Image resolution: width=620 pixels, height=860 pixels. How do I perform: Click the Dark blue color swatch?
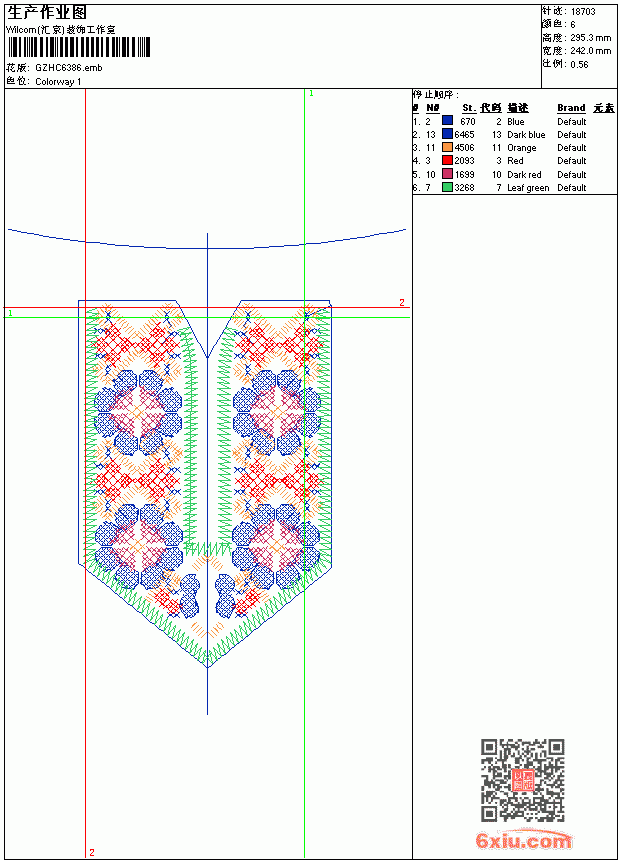click(447, 134)
